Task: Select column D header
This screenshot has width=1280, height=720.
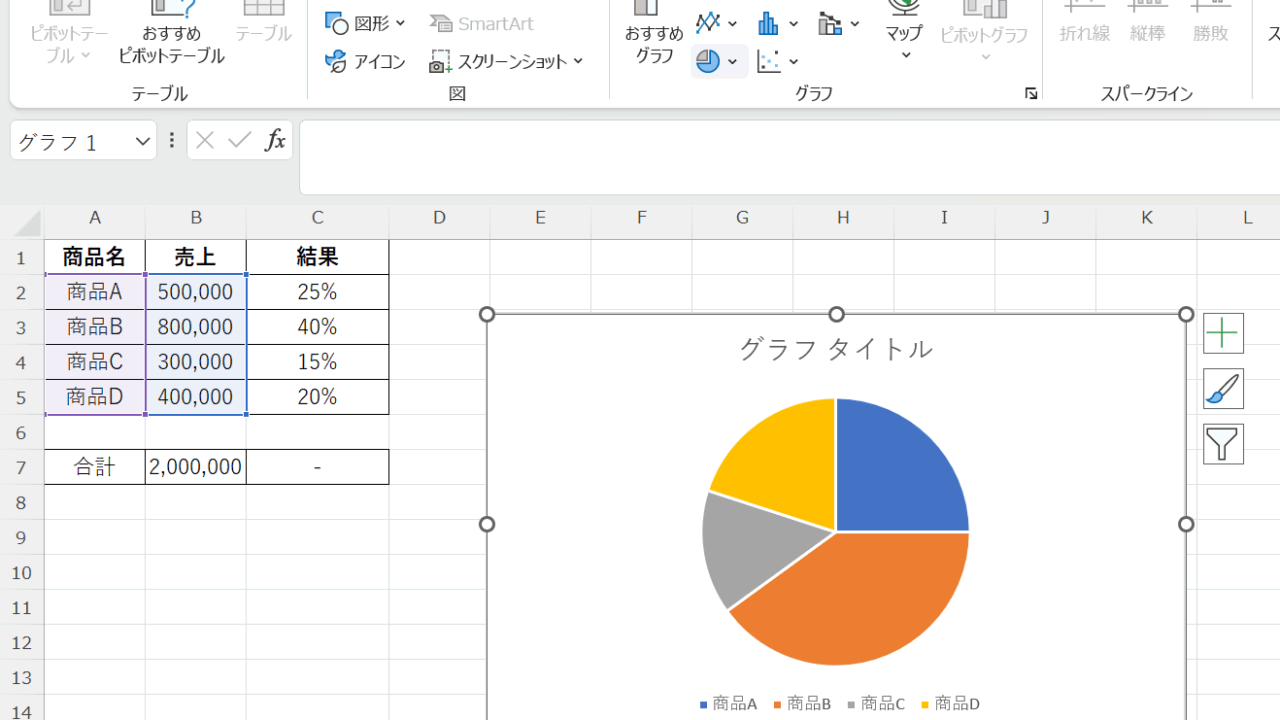Action: point(439,218)
